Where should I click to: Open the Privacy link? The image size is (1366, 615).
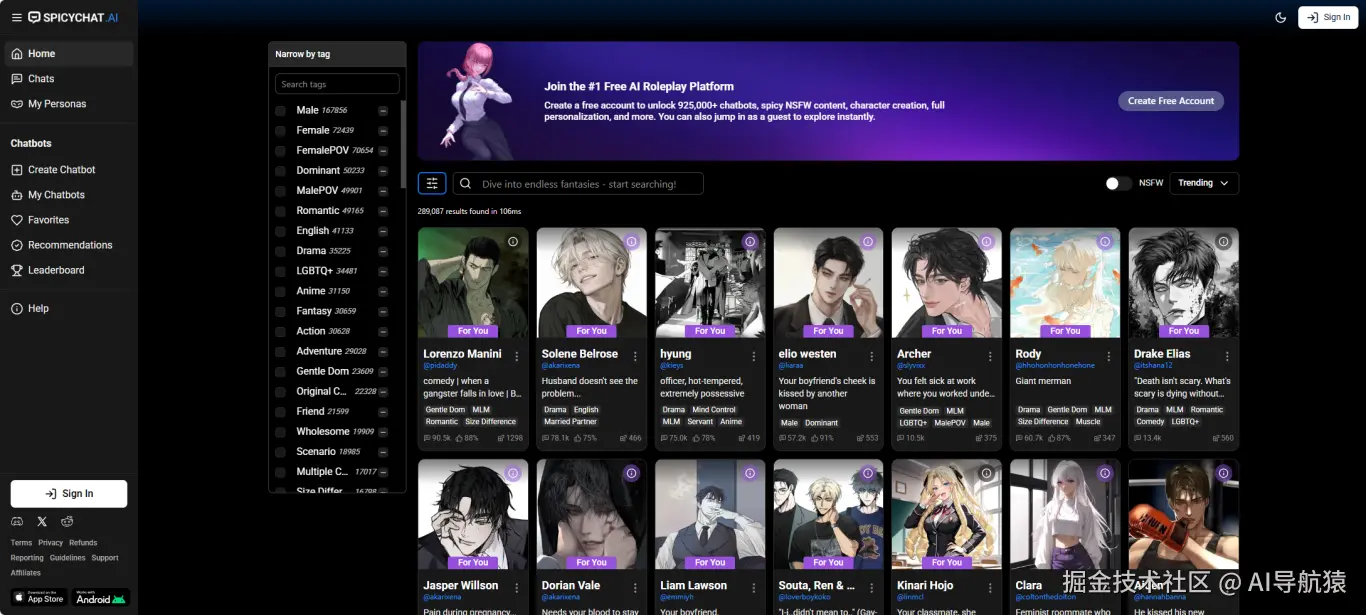pyautogui.click(x=50, y=543)
